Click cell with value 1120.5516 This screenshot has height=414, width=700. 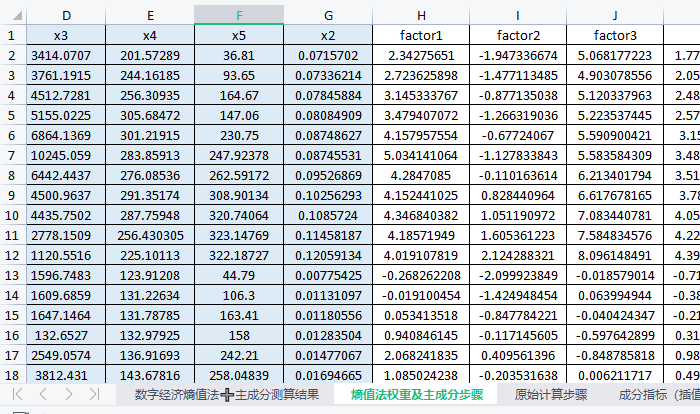[x=66, y=255]
